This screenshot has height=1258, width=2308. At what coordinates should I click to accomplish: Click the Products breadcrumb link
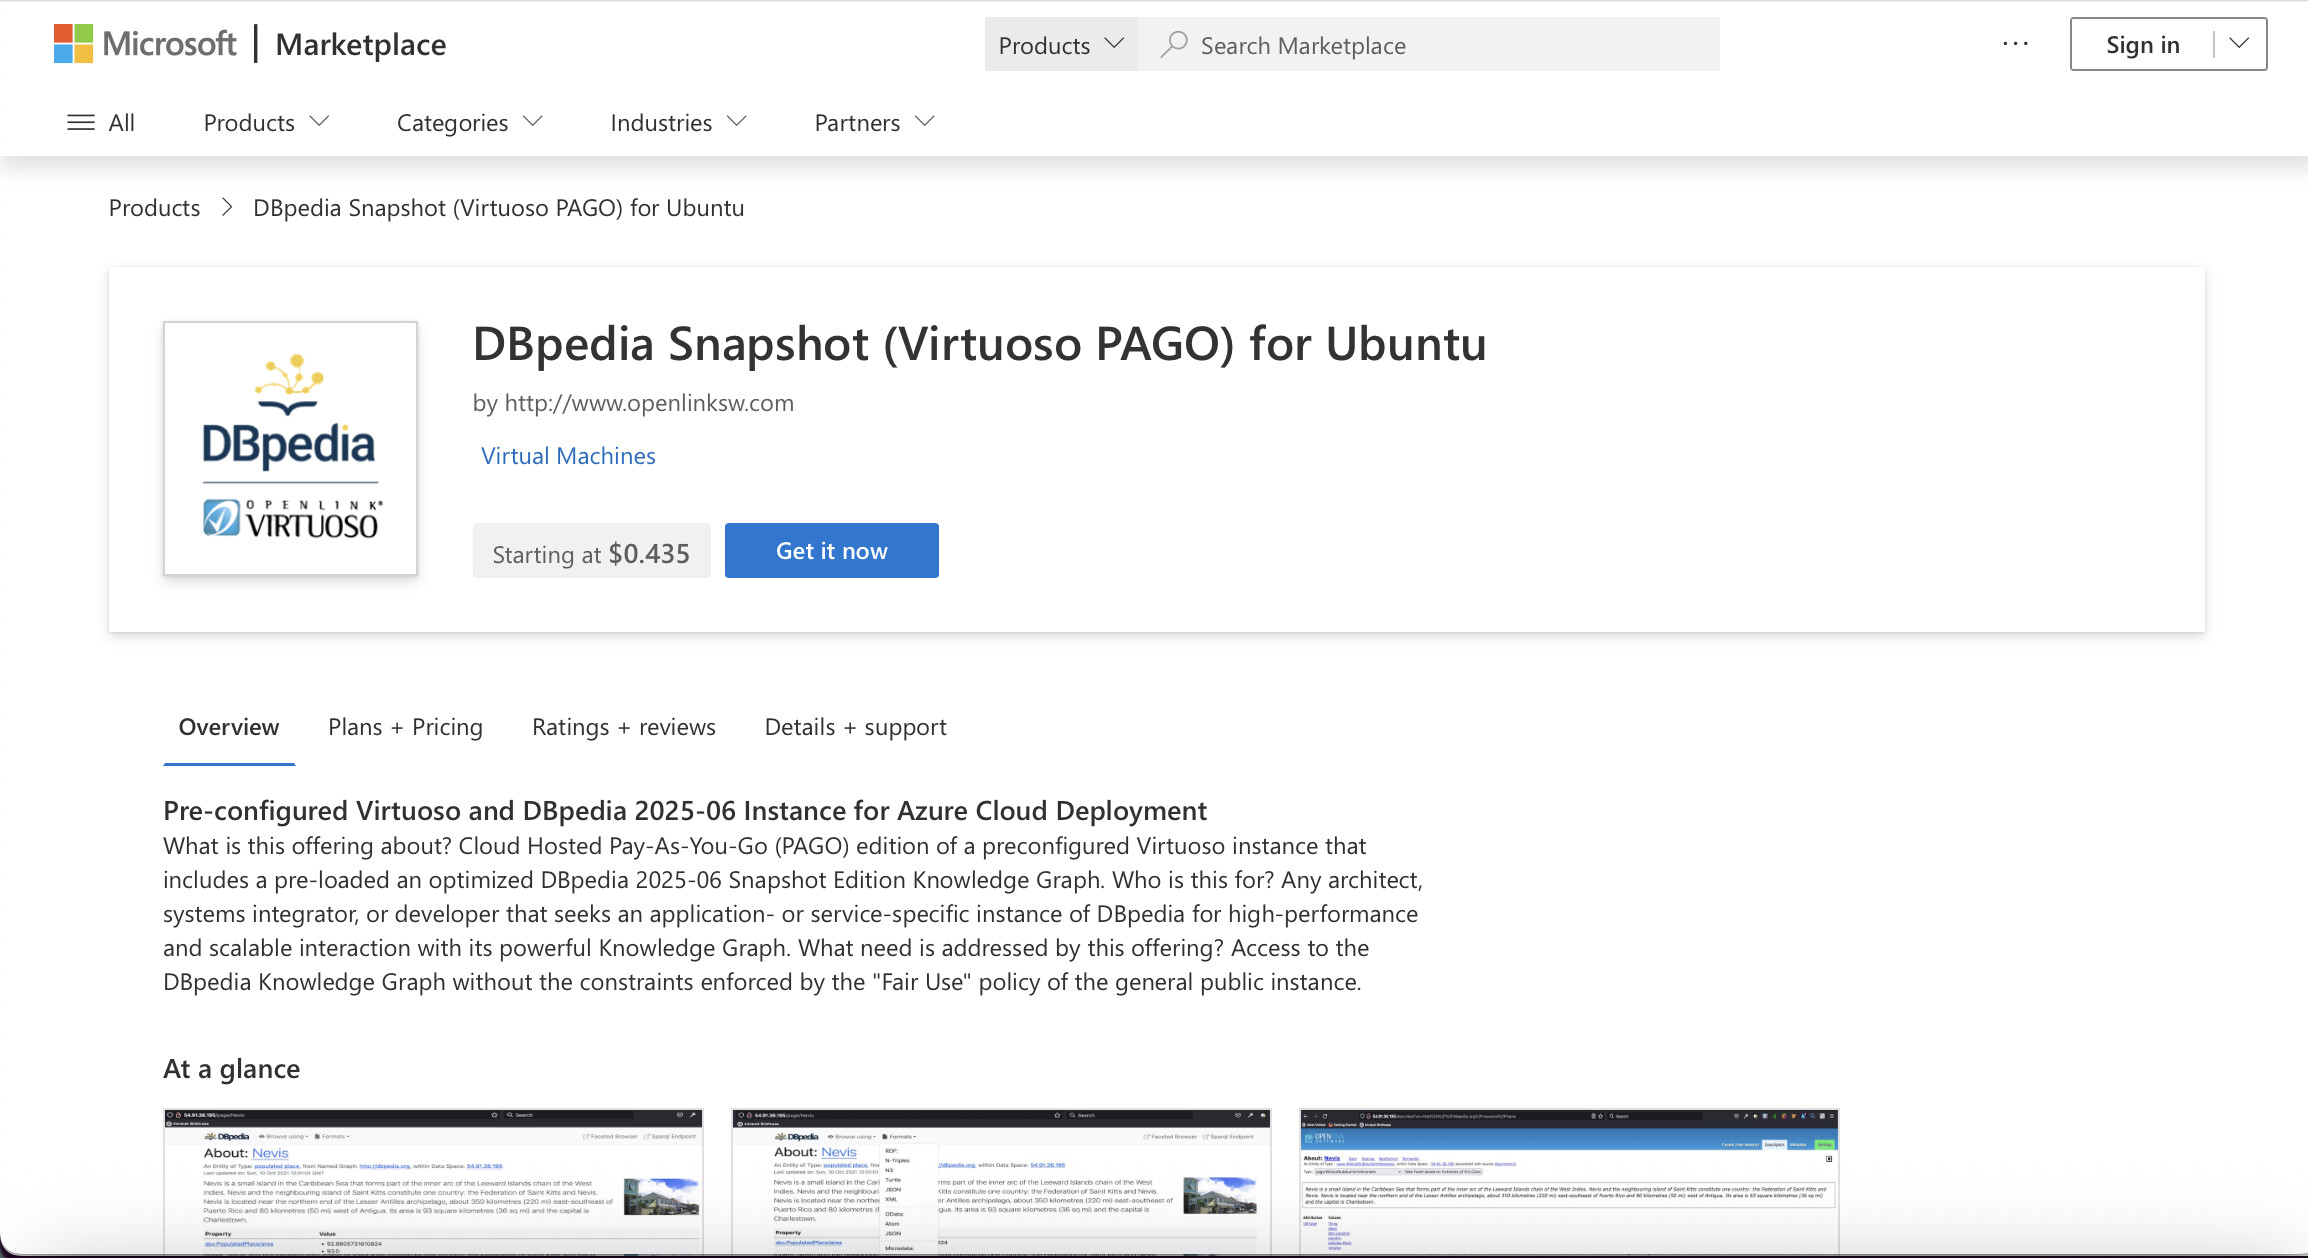click(154, 208)
